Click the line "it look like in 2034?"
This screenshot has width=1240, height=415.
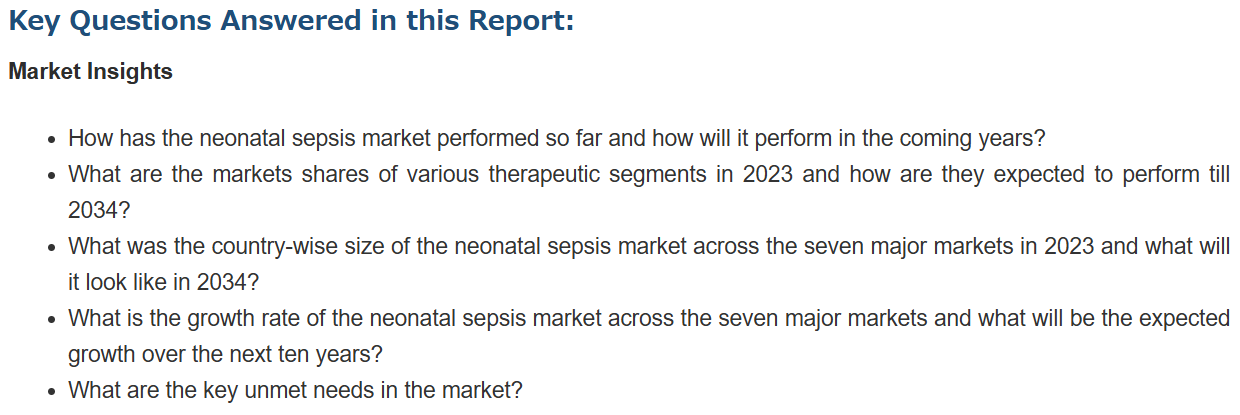[164, 282]
